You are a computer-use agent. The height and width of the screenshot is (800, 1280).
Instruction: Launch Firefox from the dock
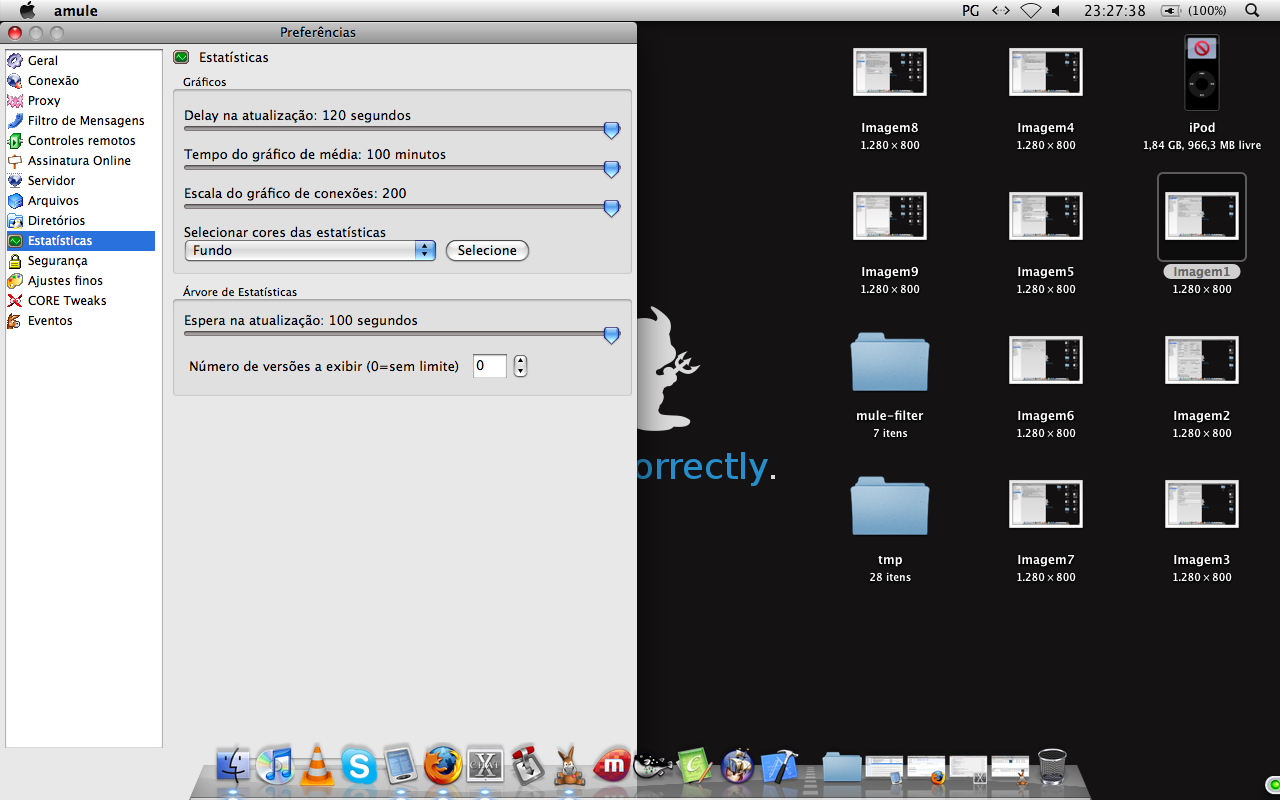click(443, 765)
